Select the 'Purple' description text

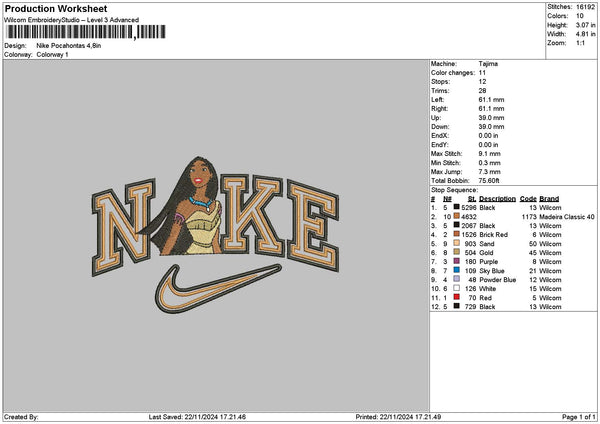[489, 262]
